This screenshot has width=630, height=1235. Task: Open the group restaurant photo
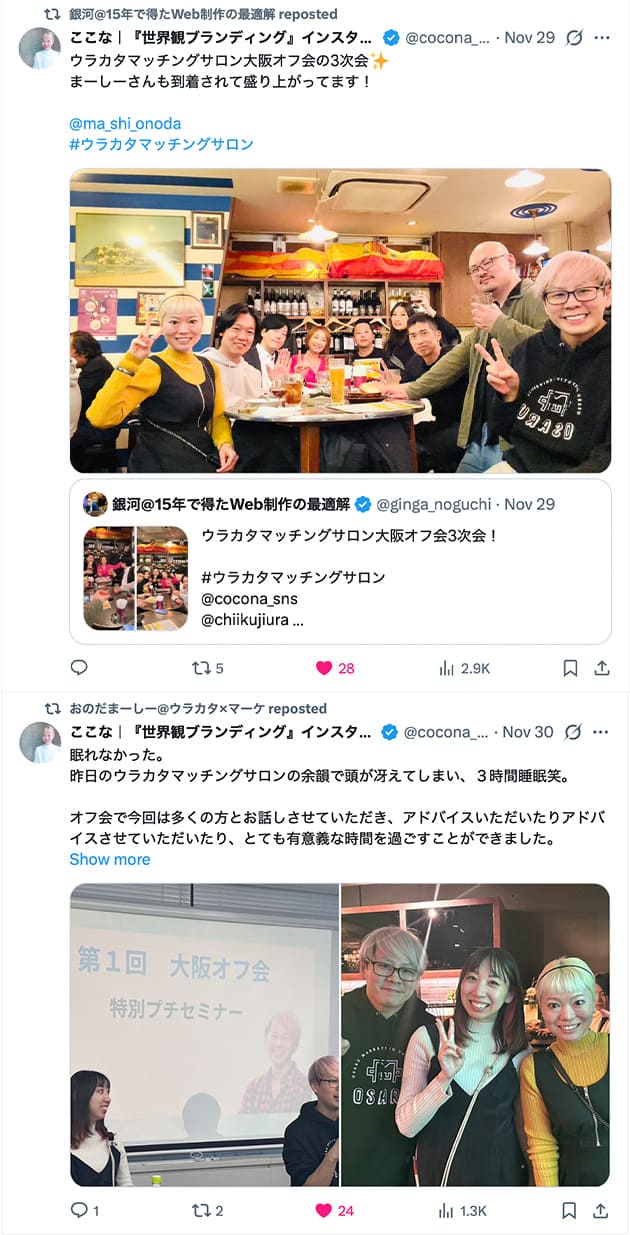click(x=340, y=320)
